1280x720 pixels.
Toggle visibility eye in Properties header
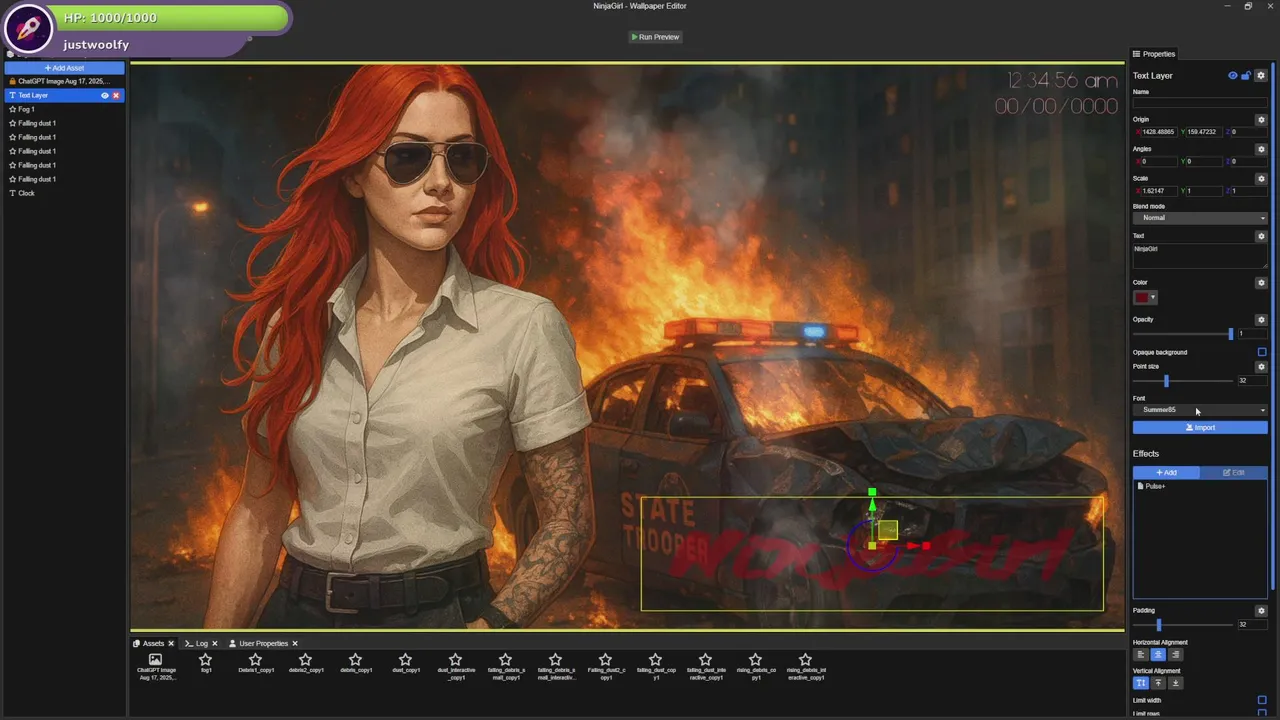point(1232,76)
